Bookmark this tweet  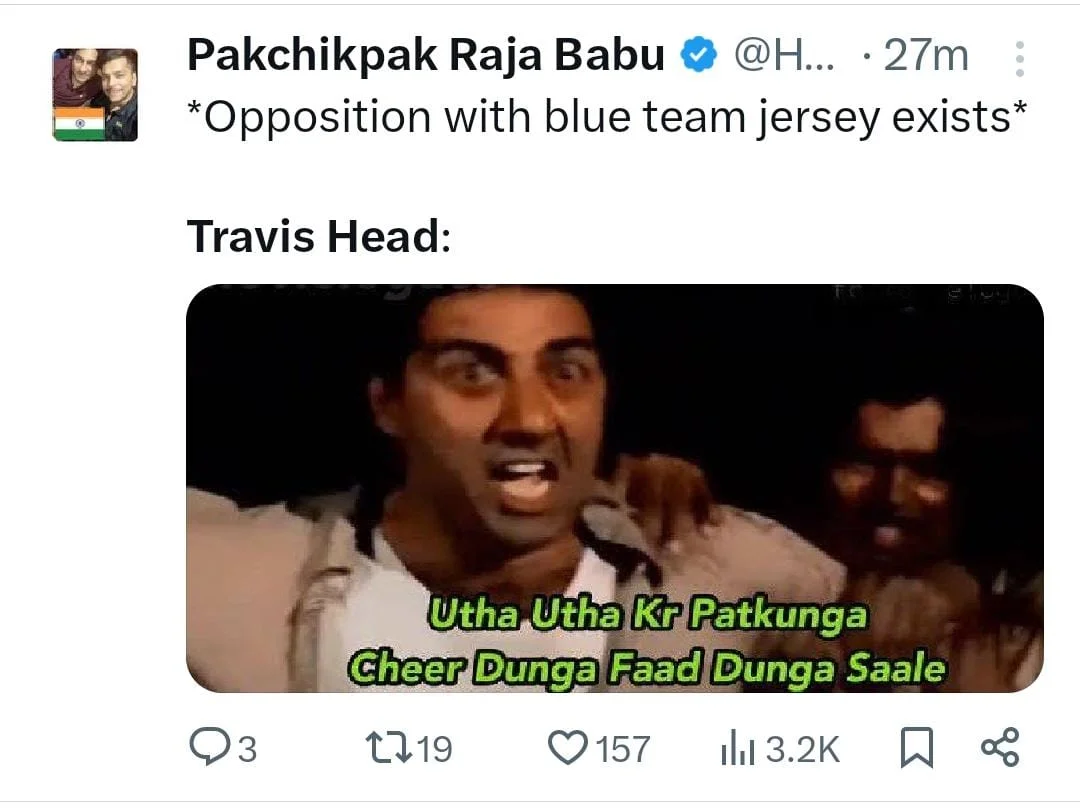tap(917, 747)
